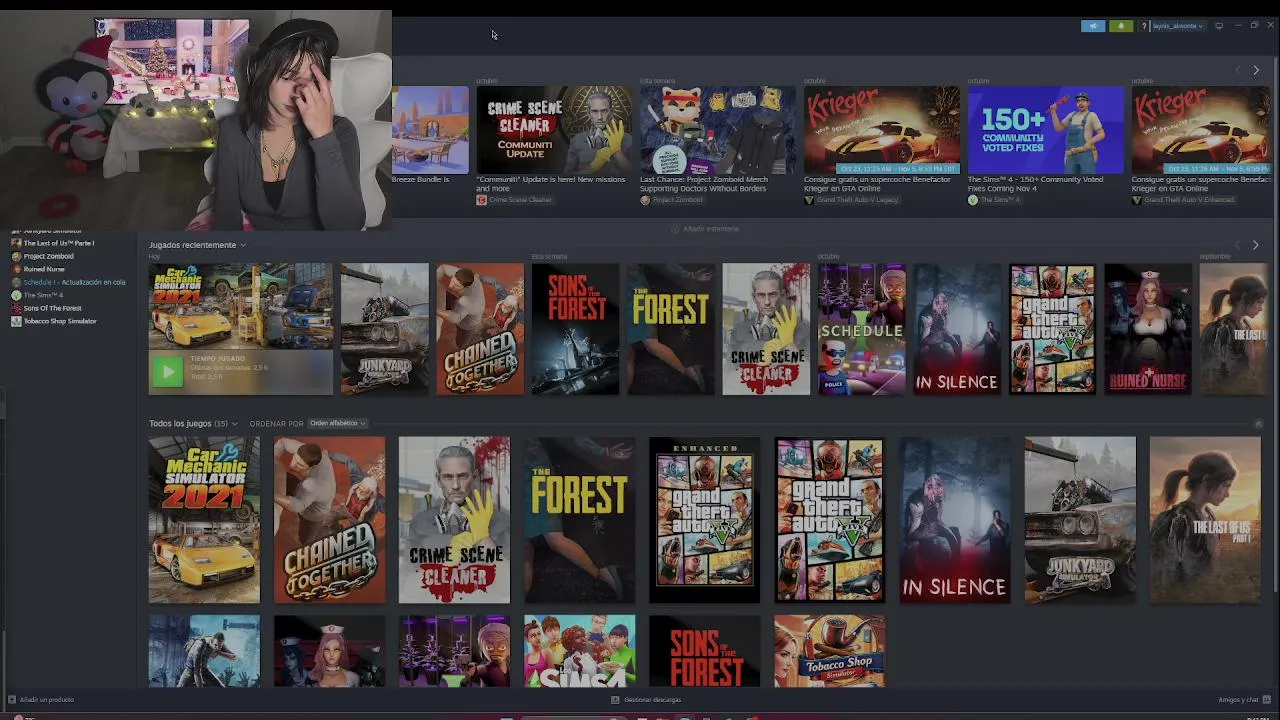Open Junkyard Simulator in recently played shelf
The width and height of the screenshot is (1280, 720).
[384, 329]
